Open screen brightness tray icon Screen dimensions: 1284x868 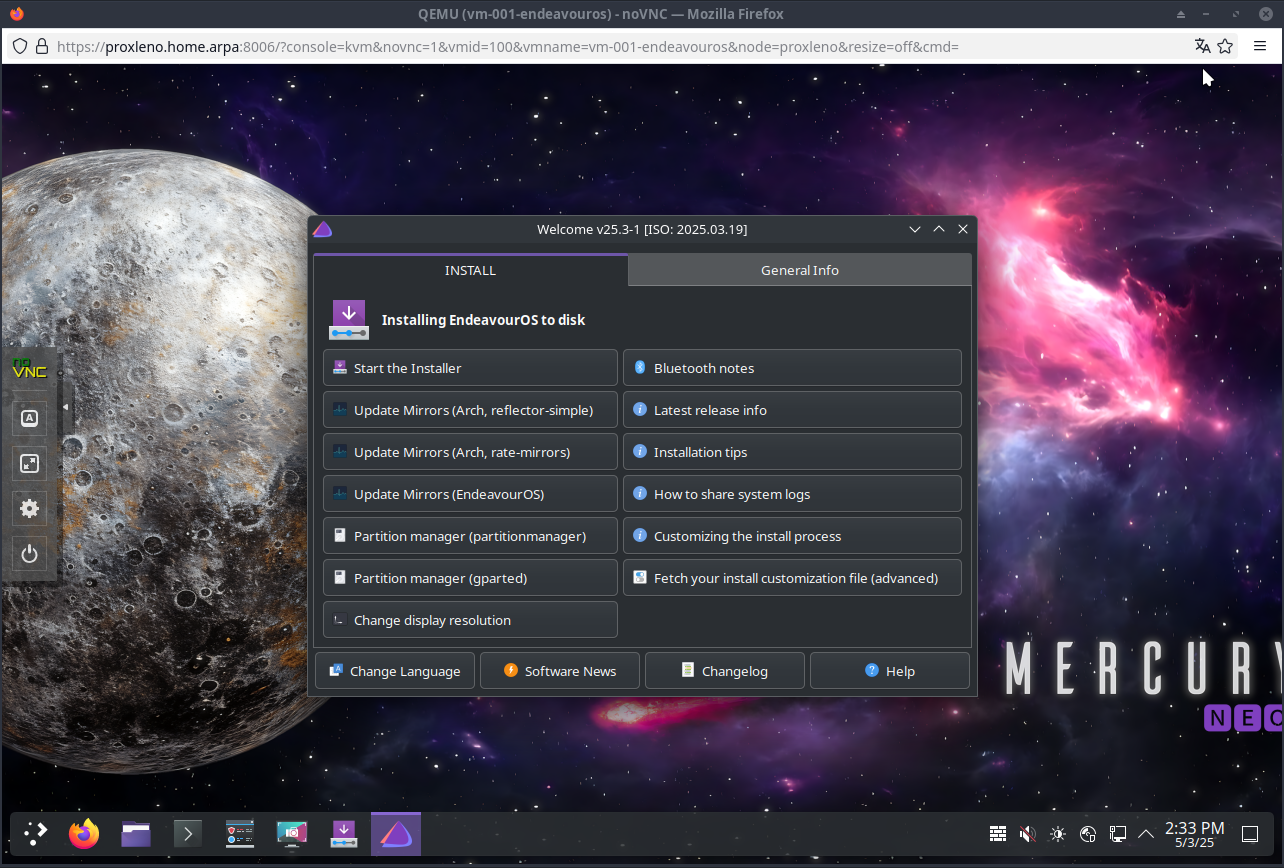click(1058, 834)
